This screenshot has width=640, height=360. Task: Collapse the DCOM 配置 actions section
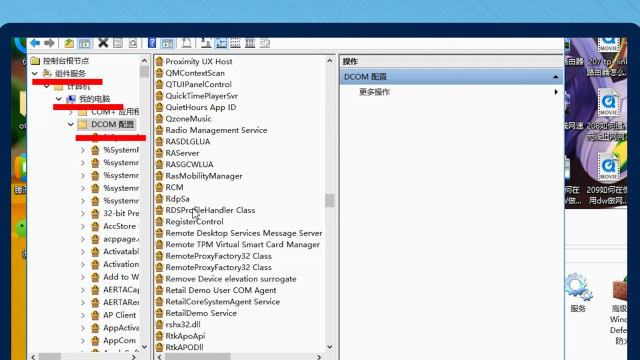pos(556,77)
